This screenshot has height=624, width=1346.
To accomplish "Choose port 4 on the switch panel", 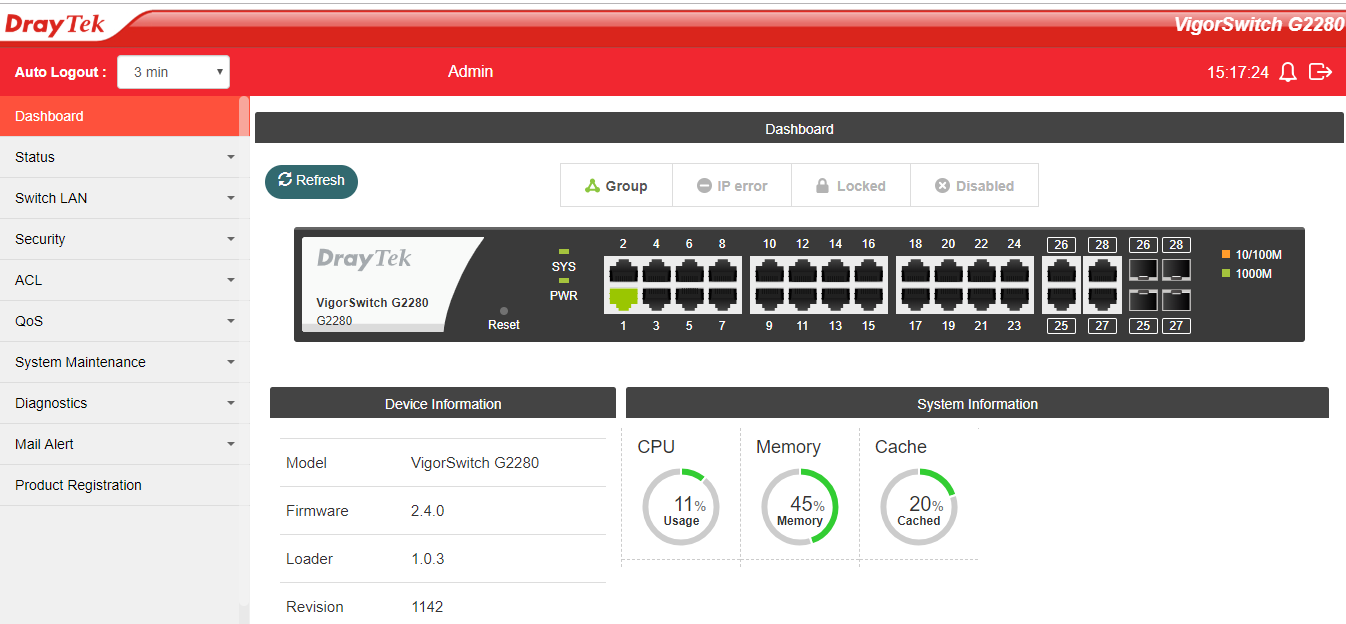I will pos(656,271).
